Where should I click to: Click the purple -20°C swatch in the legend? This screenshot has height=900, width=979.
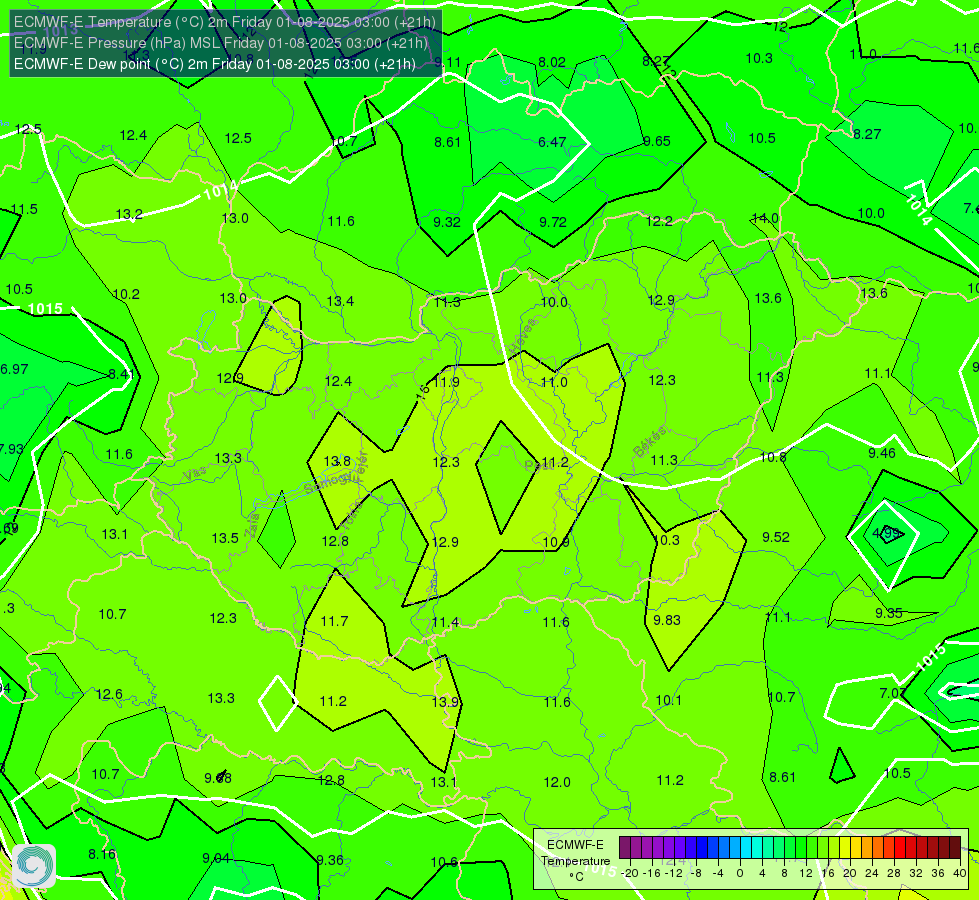click(625, 848)
